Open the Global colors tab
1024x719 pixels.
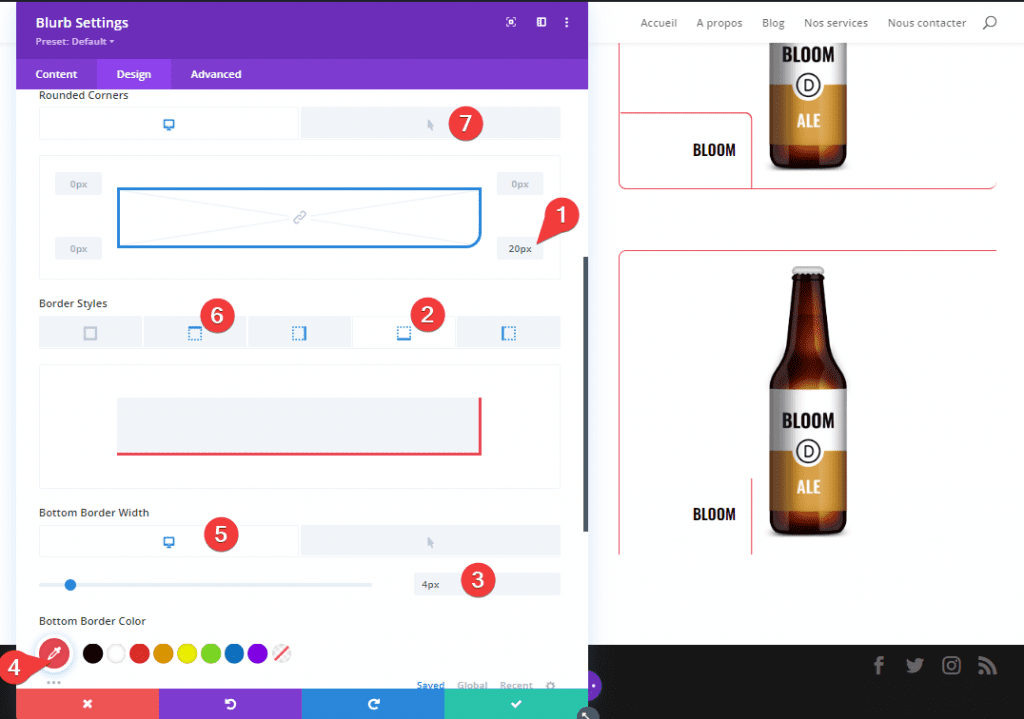click(x=472, y=684)
